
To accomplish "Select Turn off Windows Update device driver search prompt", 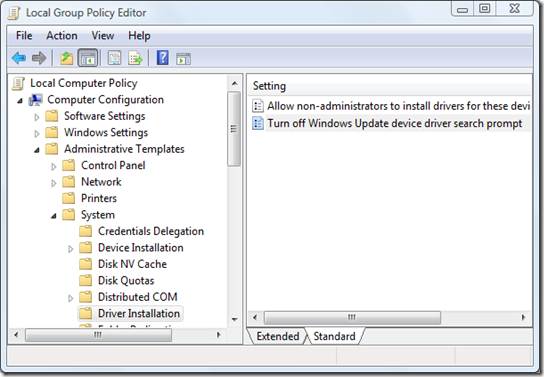I will point(394,123).
